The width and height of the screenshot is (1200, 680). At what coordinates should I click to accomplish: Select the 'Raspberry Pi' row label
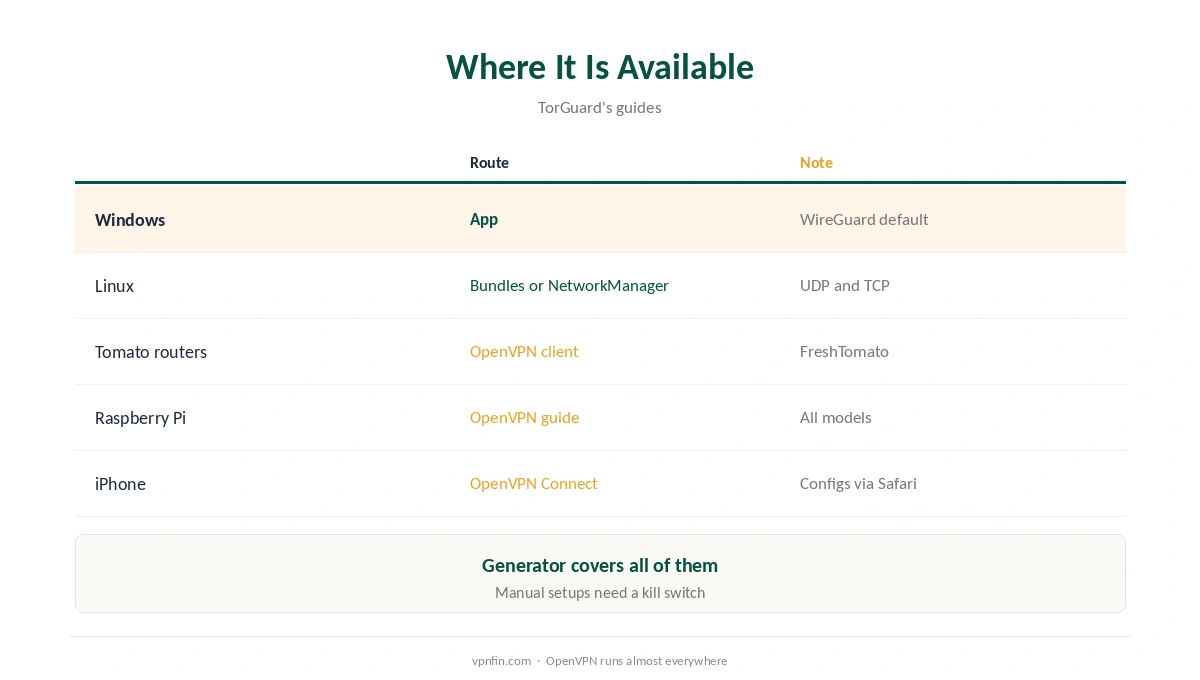140,418
